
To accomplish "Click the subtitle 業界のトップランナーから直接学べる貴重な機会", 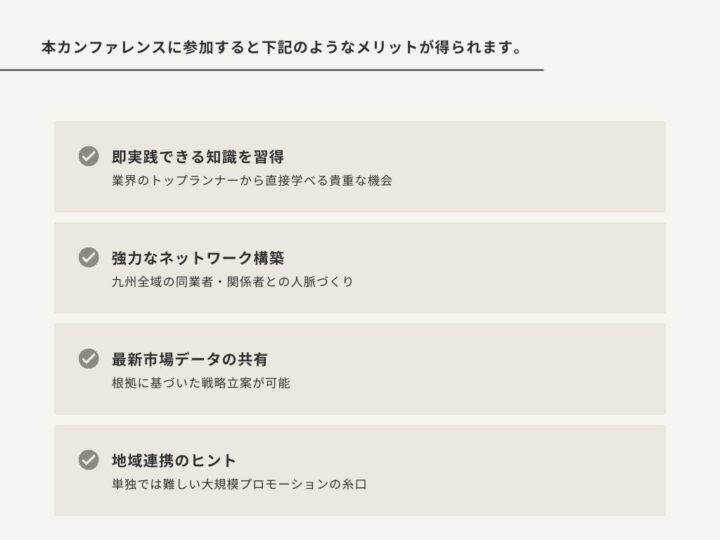I will click(252, 181).
